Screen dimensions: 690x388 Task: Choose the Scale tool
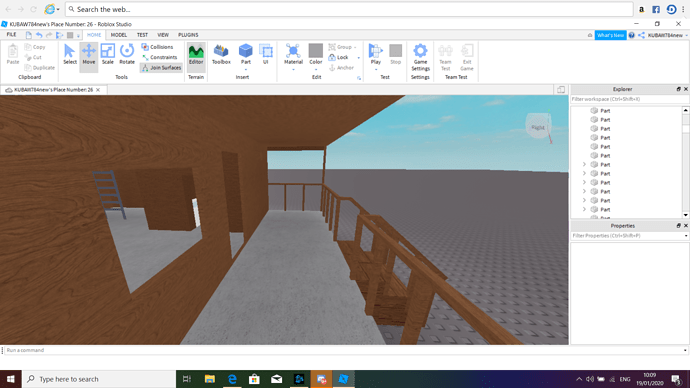(107, 55)
